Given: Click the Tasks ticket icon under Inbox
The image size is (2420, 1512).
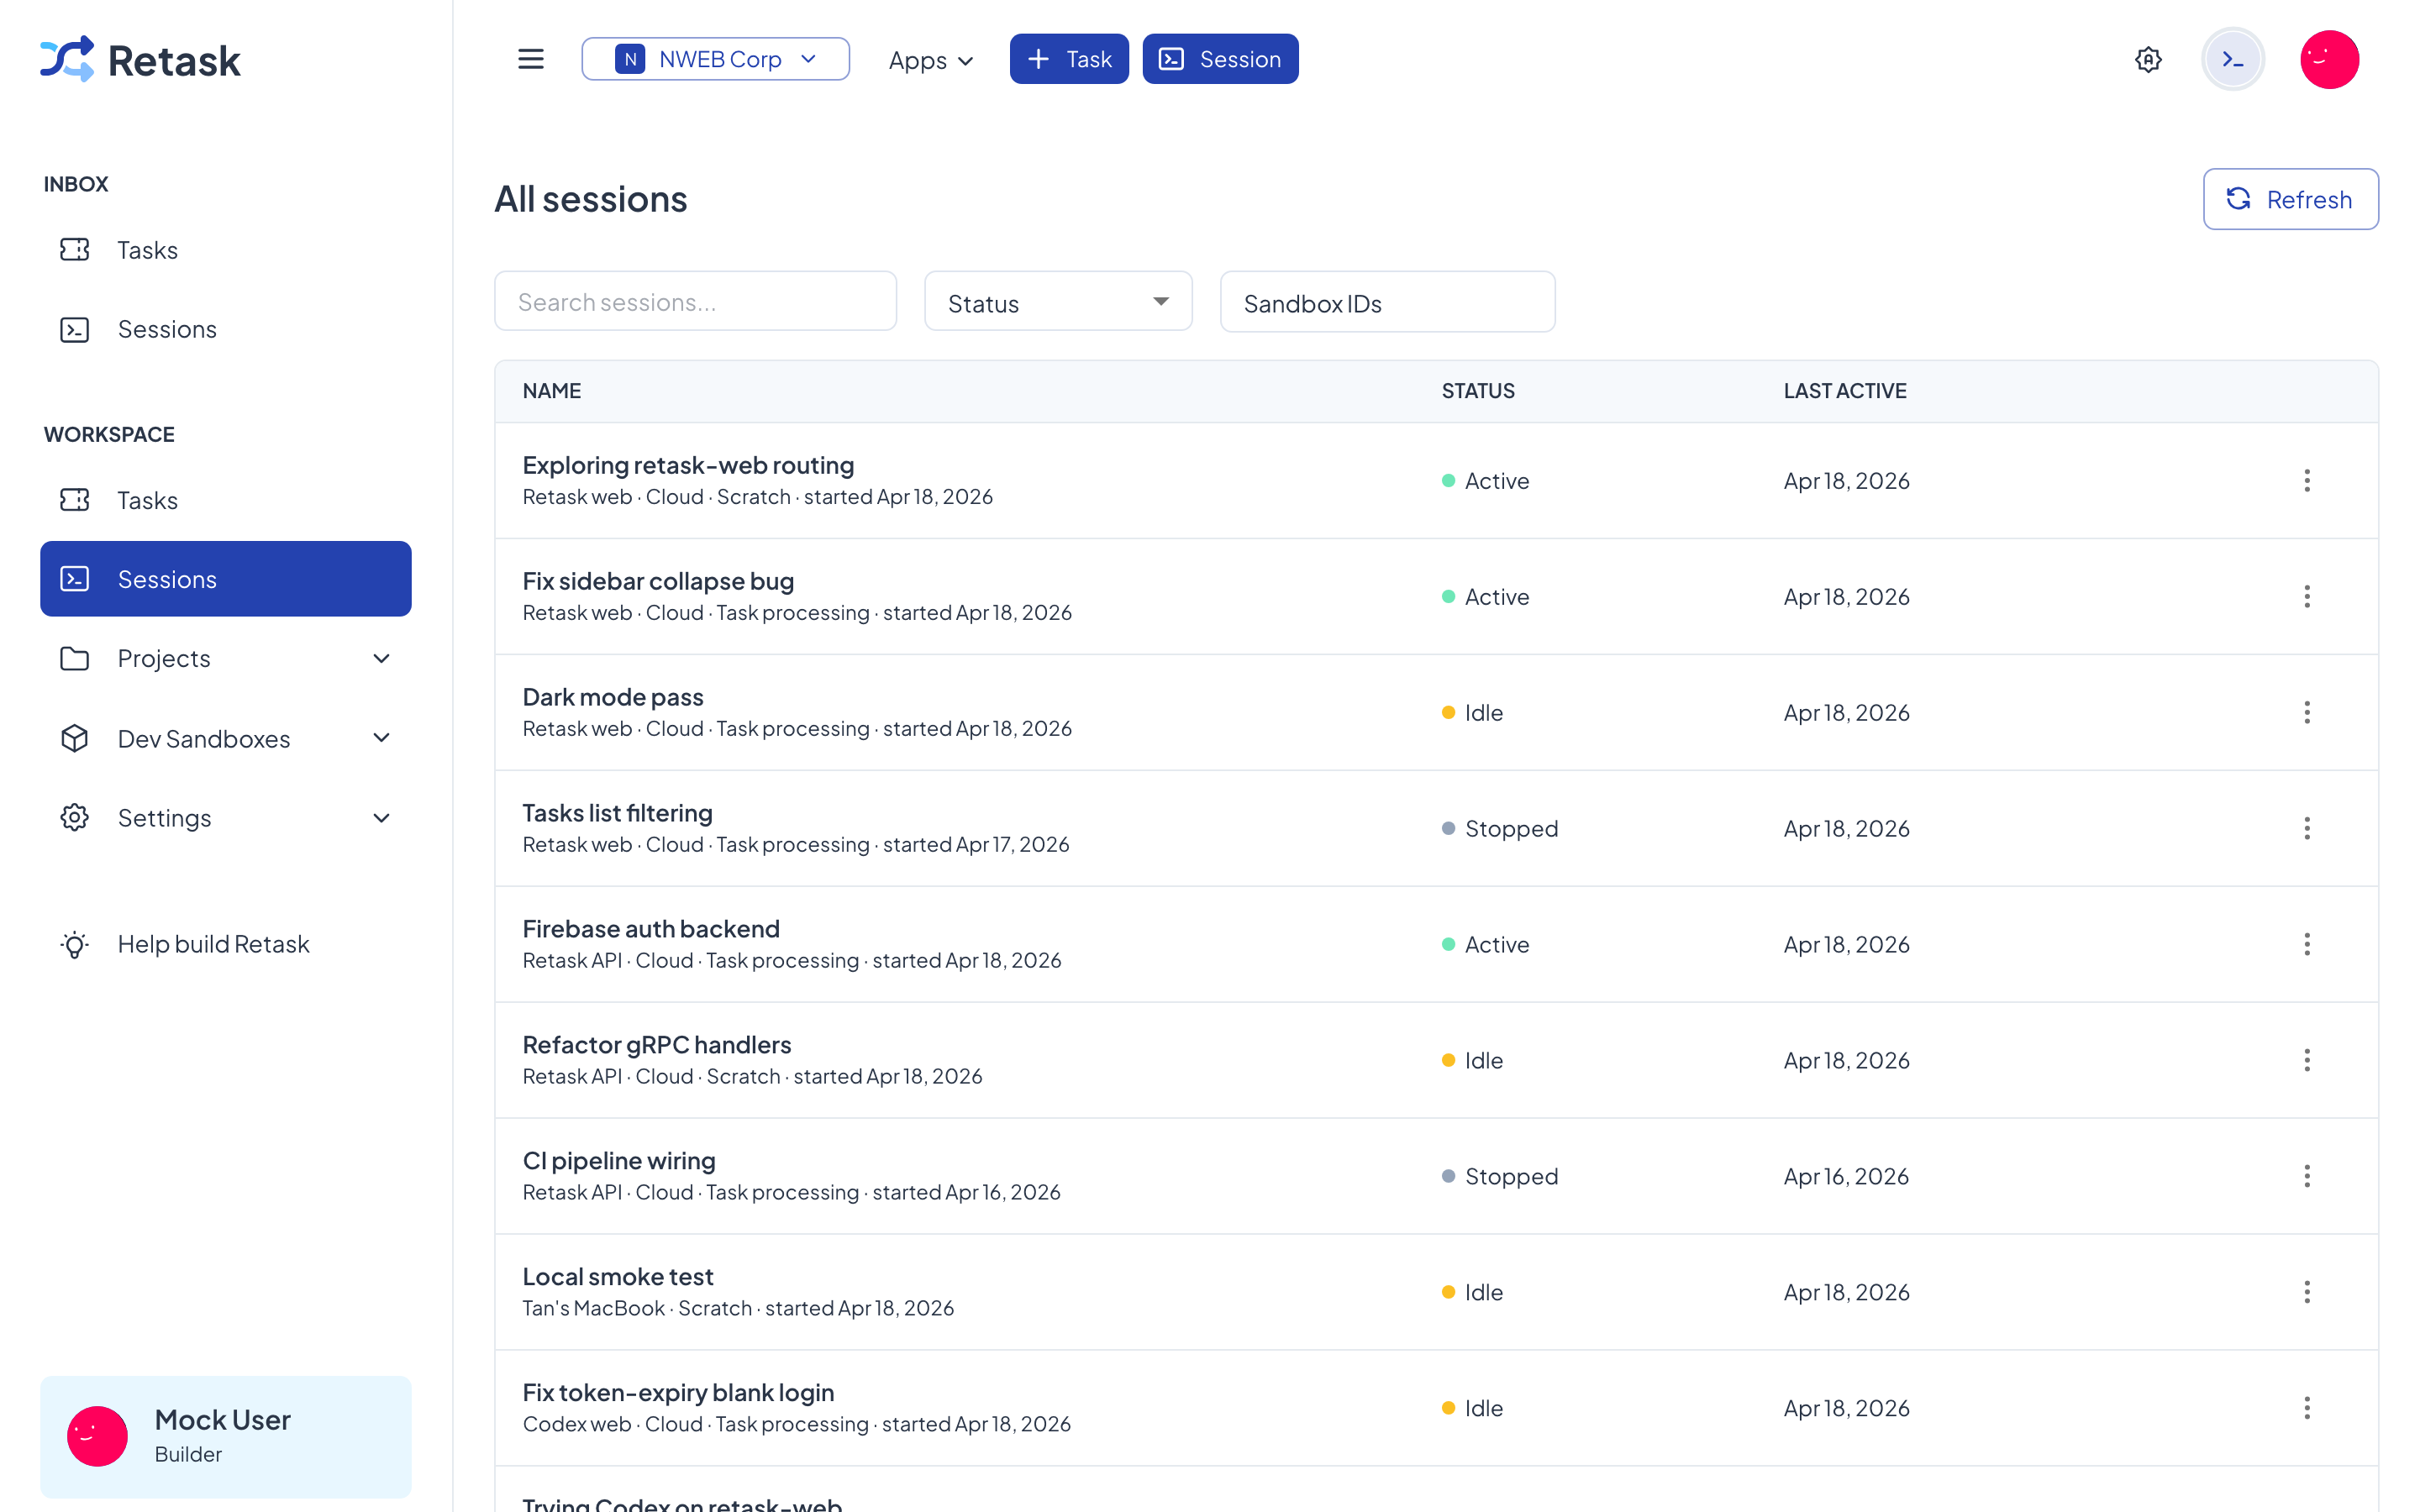Looking at the screenshot, I should click(74, 250).
